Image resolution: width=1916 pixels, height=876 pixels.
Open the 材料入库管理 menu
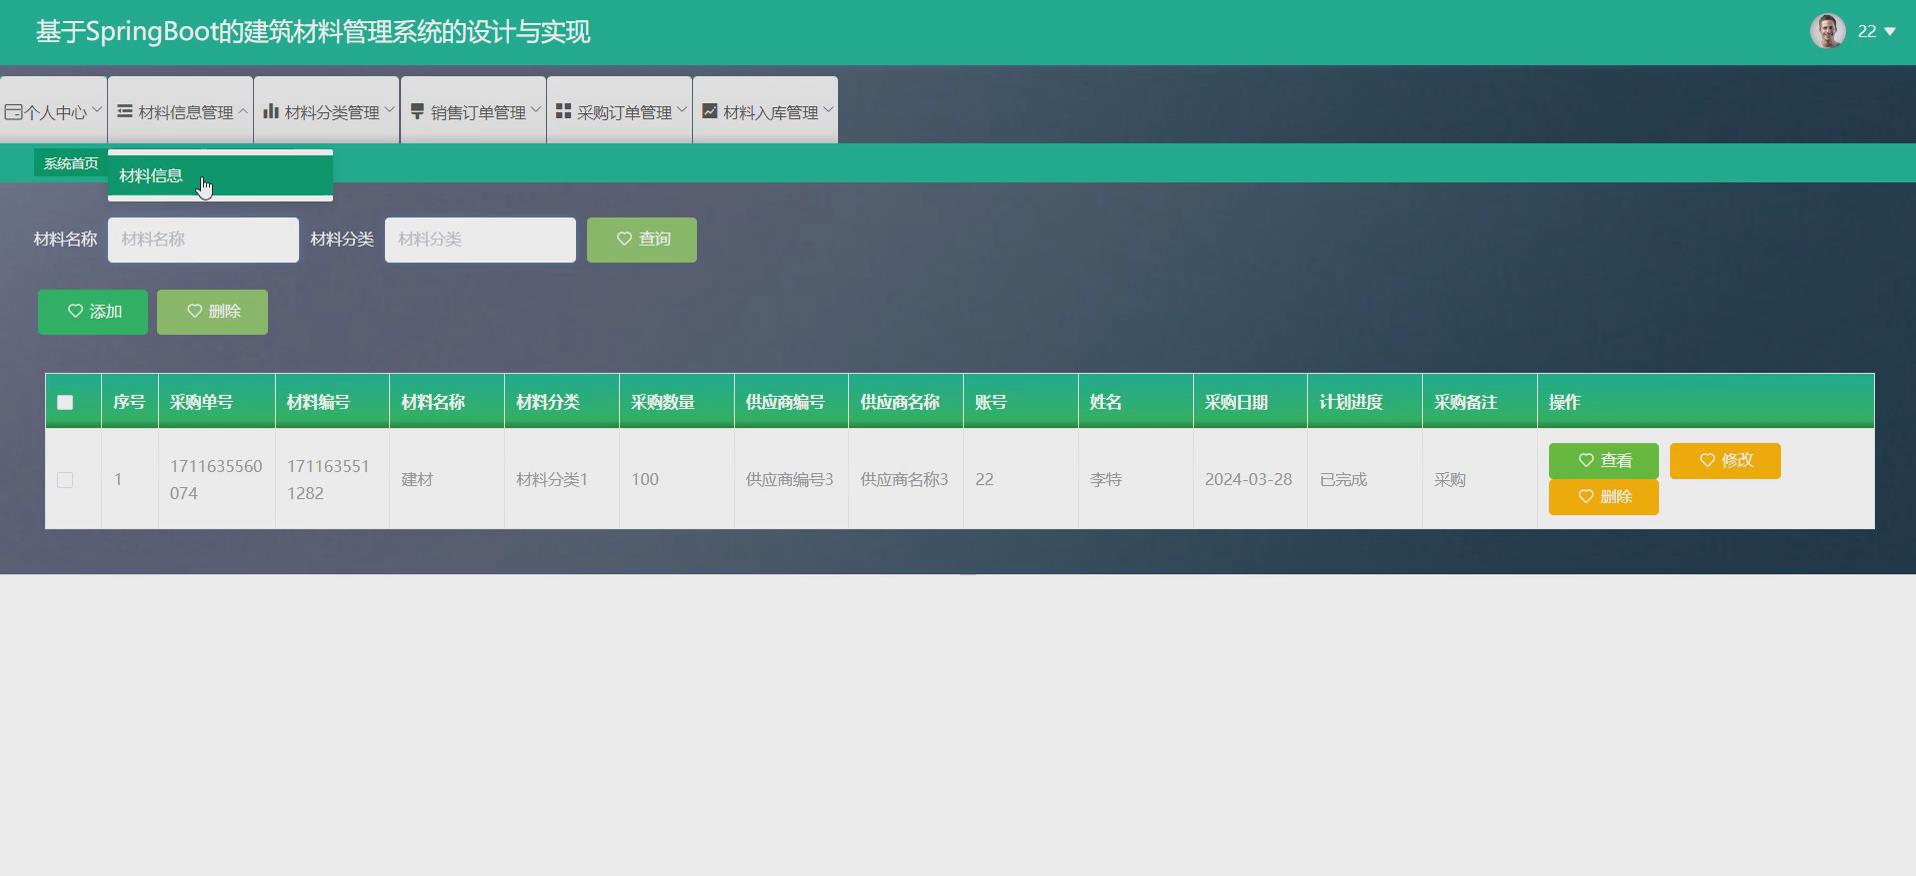click(765, 110)
